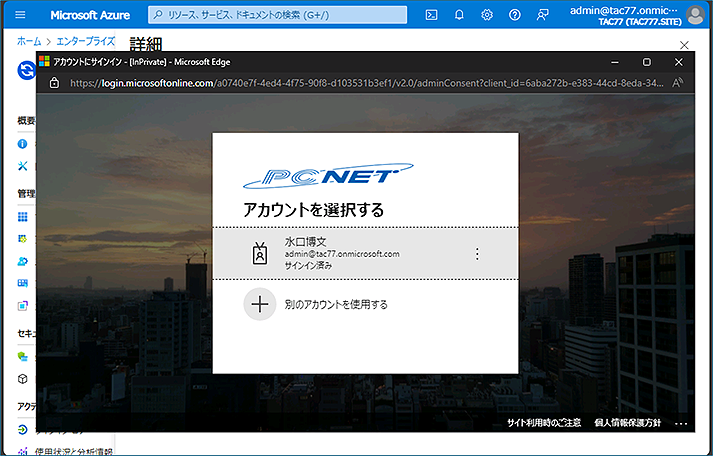Screen dimensions: 713x456
Task: Choose 別のアカウントを使用する
Action: point(336,304)
